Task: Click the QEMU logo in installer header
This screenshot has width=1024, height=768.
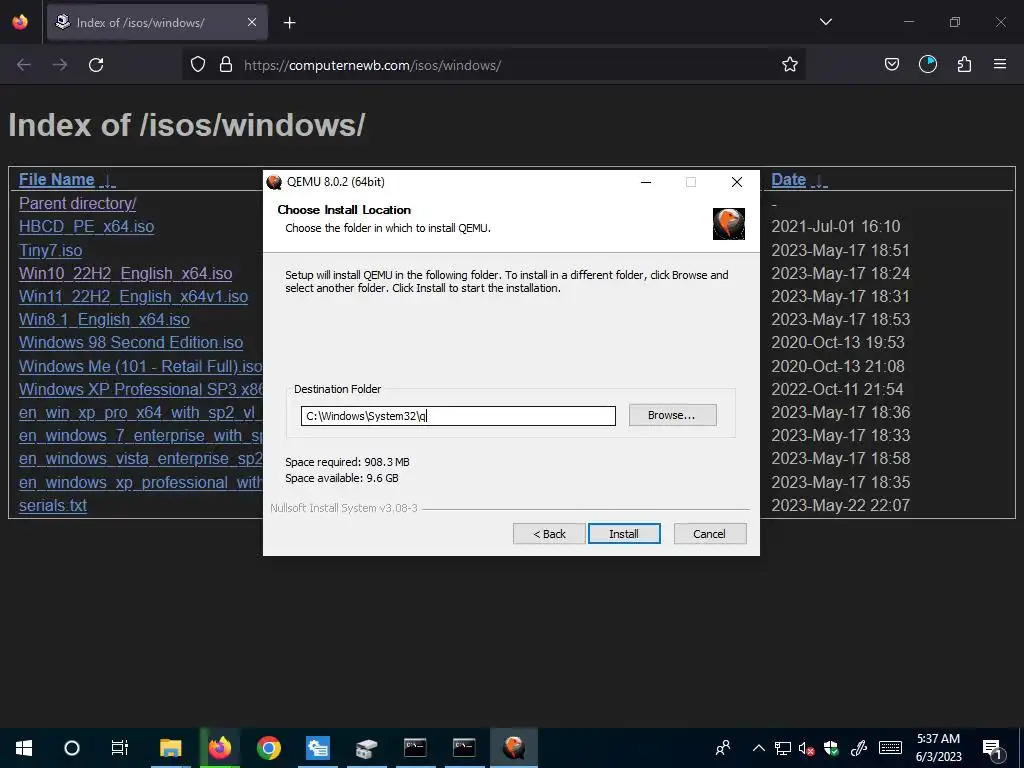Action: 728,223
